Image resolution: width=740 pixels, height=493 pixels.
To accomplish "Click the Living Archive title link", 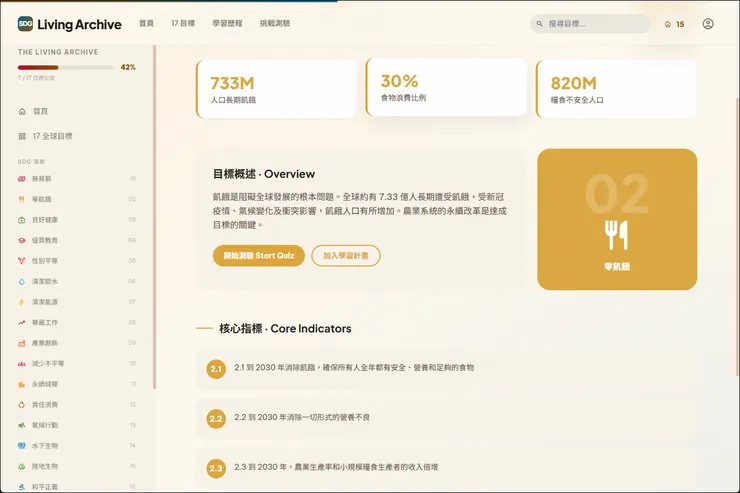I will pyautogui.click(x=79, y=24).
